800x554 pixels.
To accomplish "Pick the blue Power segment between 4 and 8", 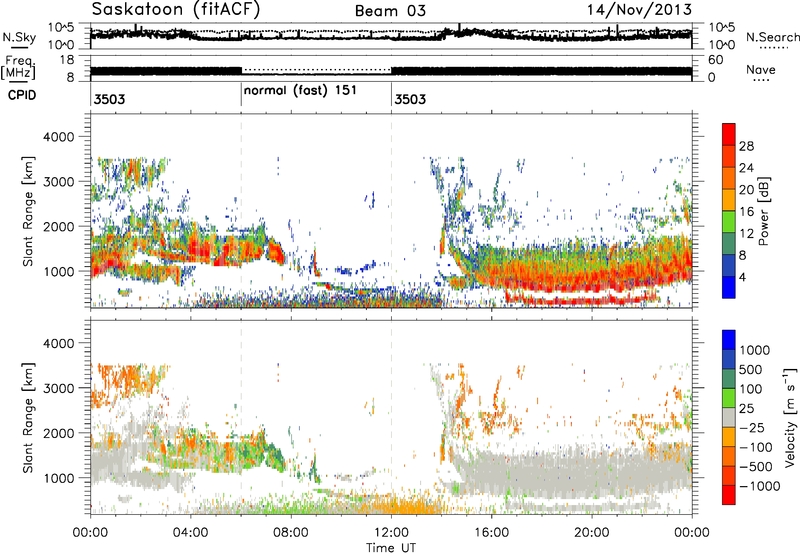I will tap(729, 265).
